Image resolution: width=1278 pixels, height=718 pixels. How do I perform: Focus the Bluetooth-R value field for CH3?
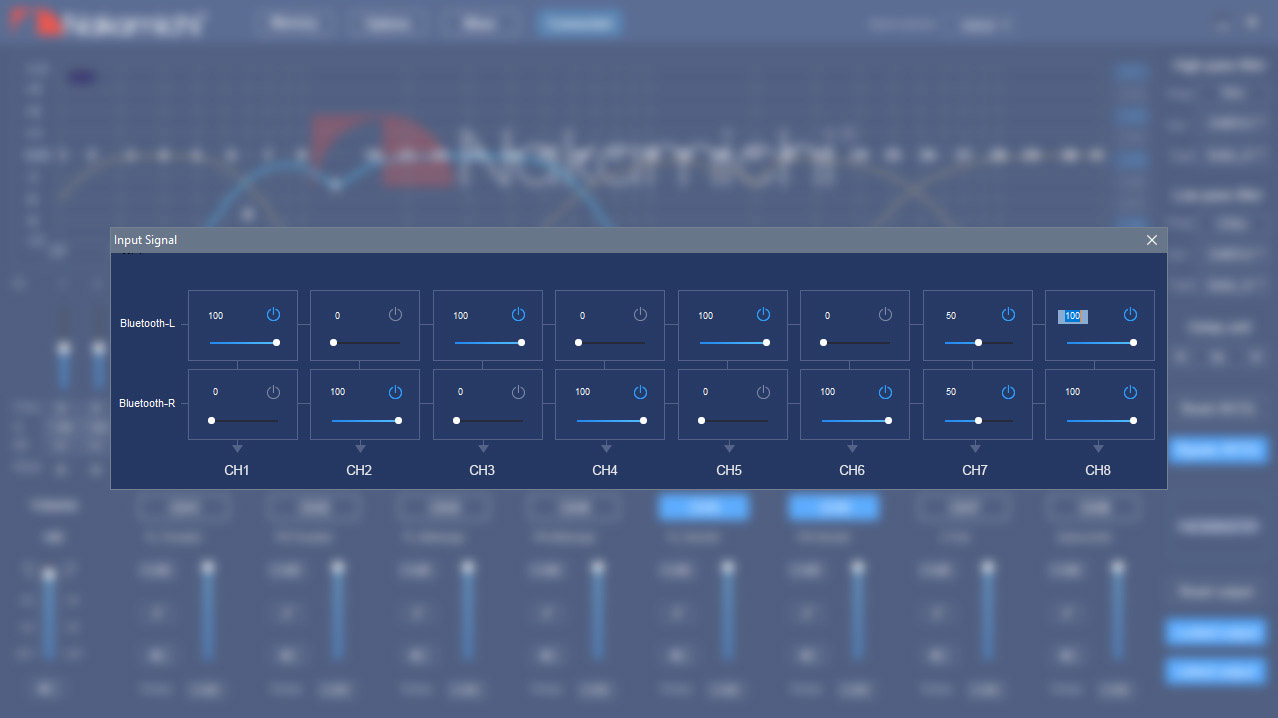(460, 392)
